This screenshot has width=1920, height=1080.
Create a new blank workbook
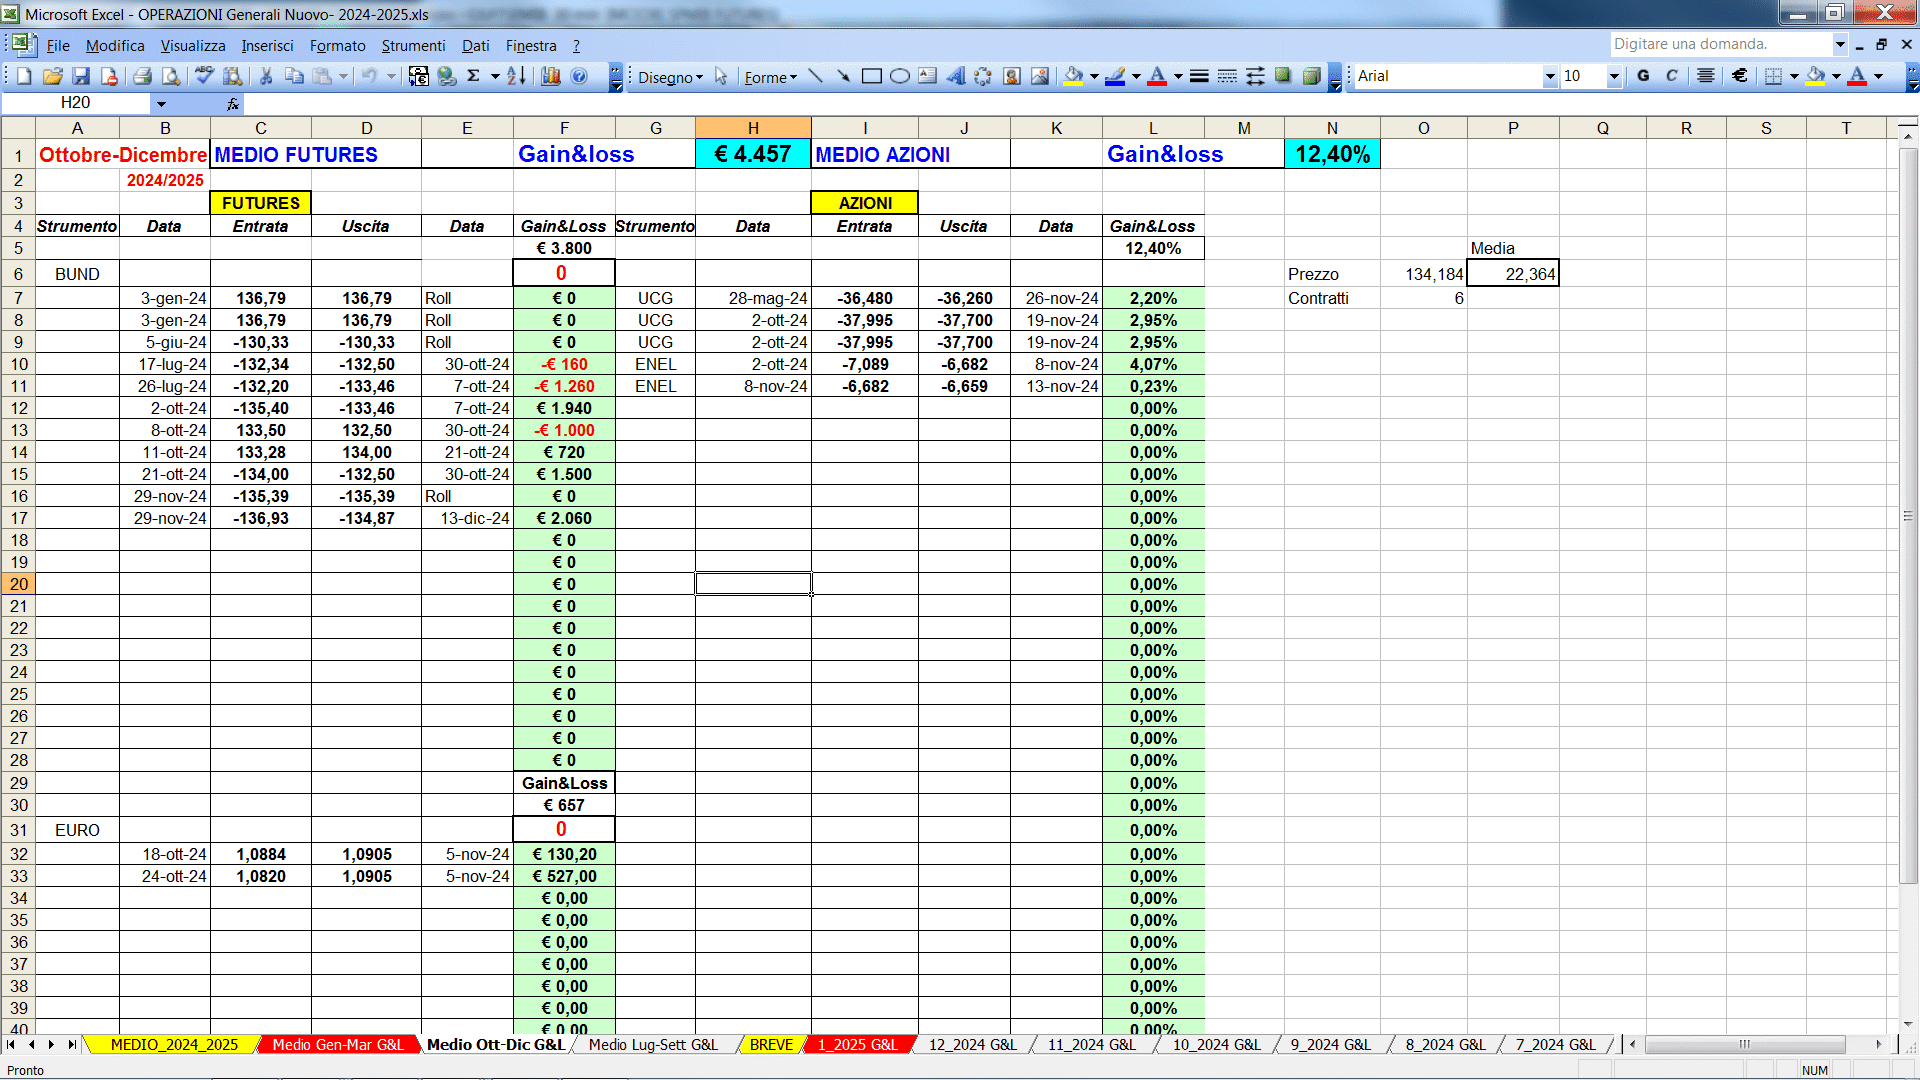(x=25, y=76)
